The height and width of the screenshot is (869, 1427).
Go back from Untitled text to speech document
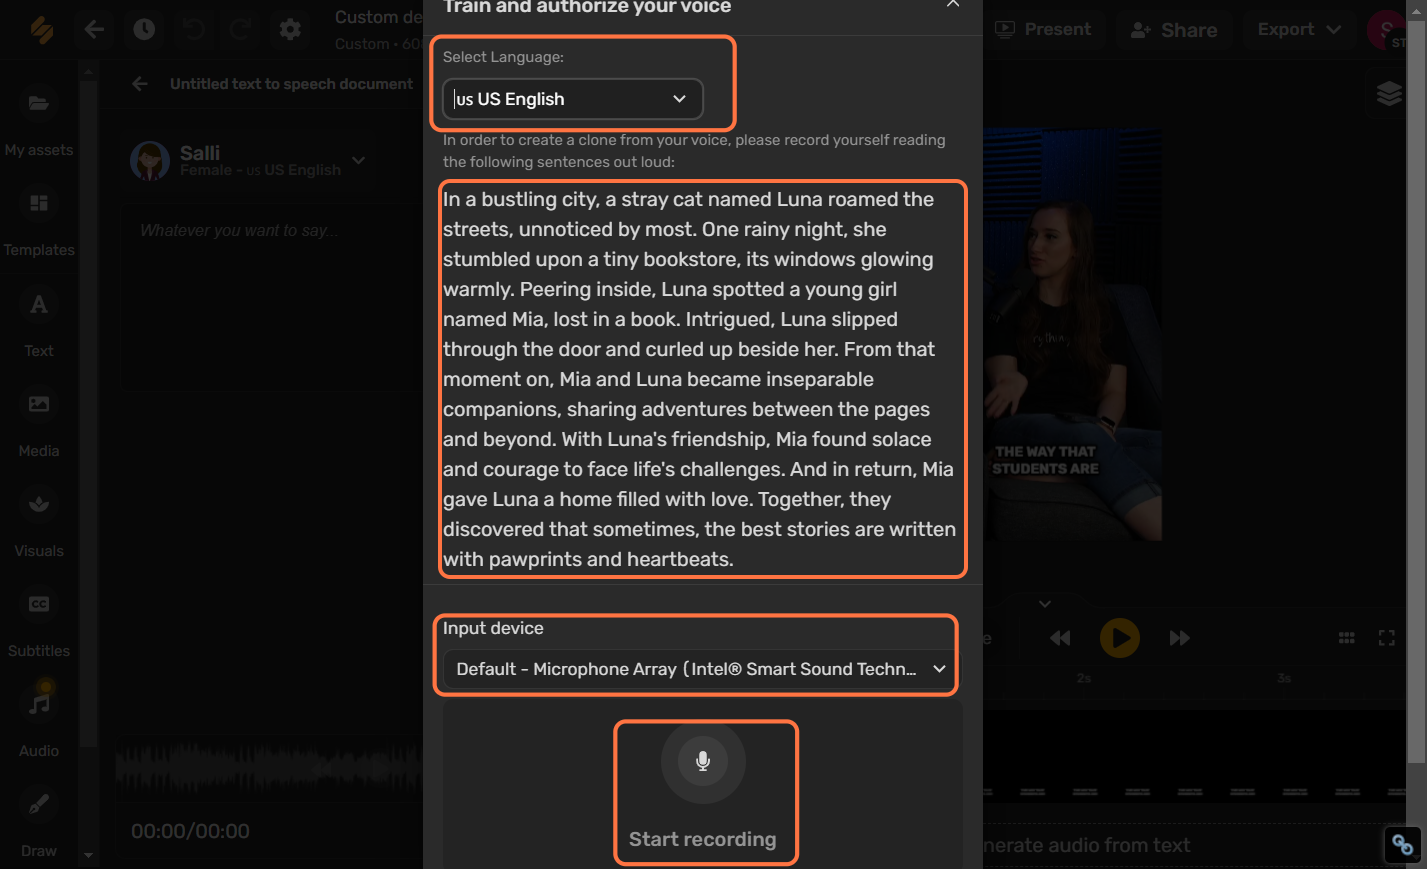click(x=140, y=84)
